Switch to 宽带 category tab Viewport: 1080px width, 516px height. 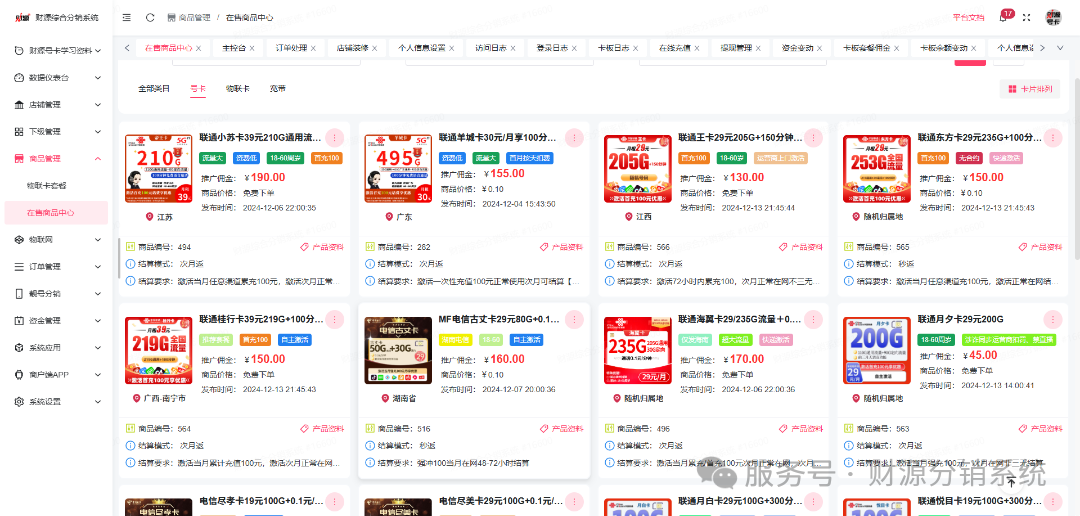click(x=278, y=89)
